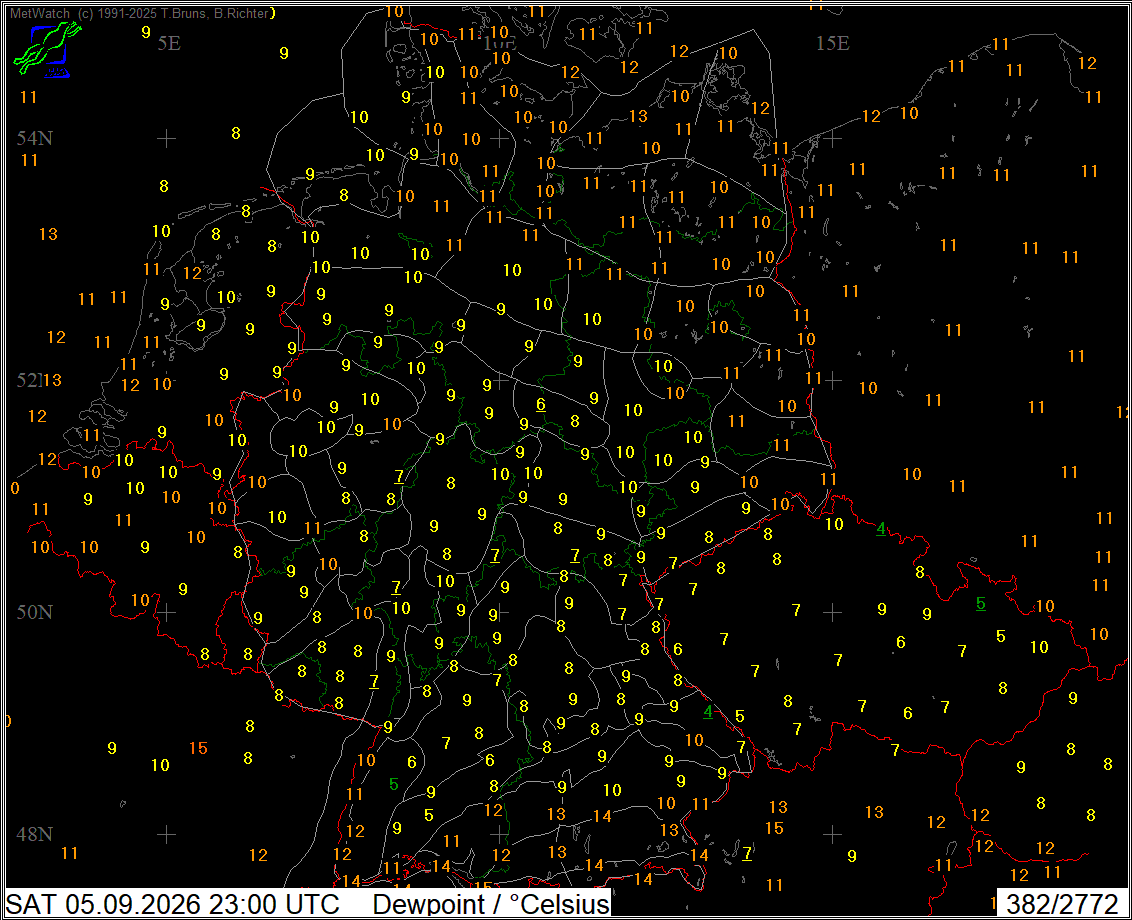
Task: Select the underlined 6 dewpoint station value
Action: [541, 404]
